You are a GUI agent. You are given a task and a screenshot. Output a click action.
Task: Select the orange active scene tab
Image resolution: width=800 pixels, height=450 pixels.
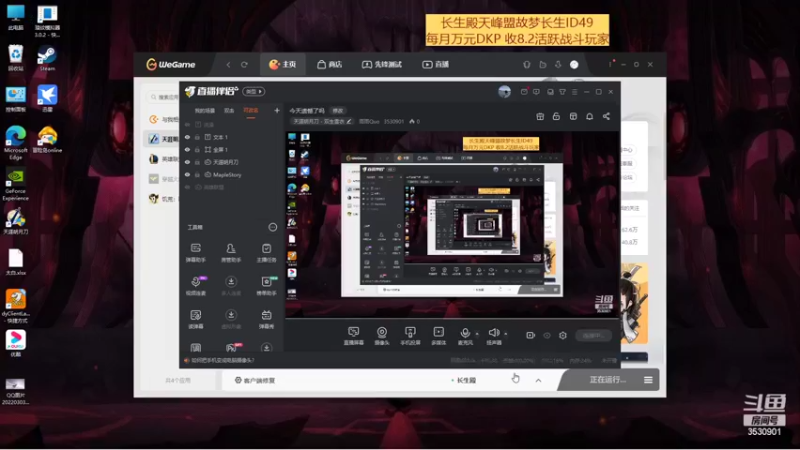click(x=251, y=111)
